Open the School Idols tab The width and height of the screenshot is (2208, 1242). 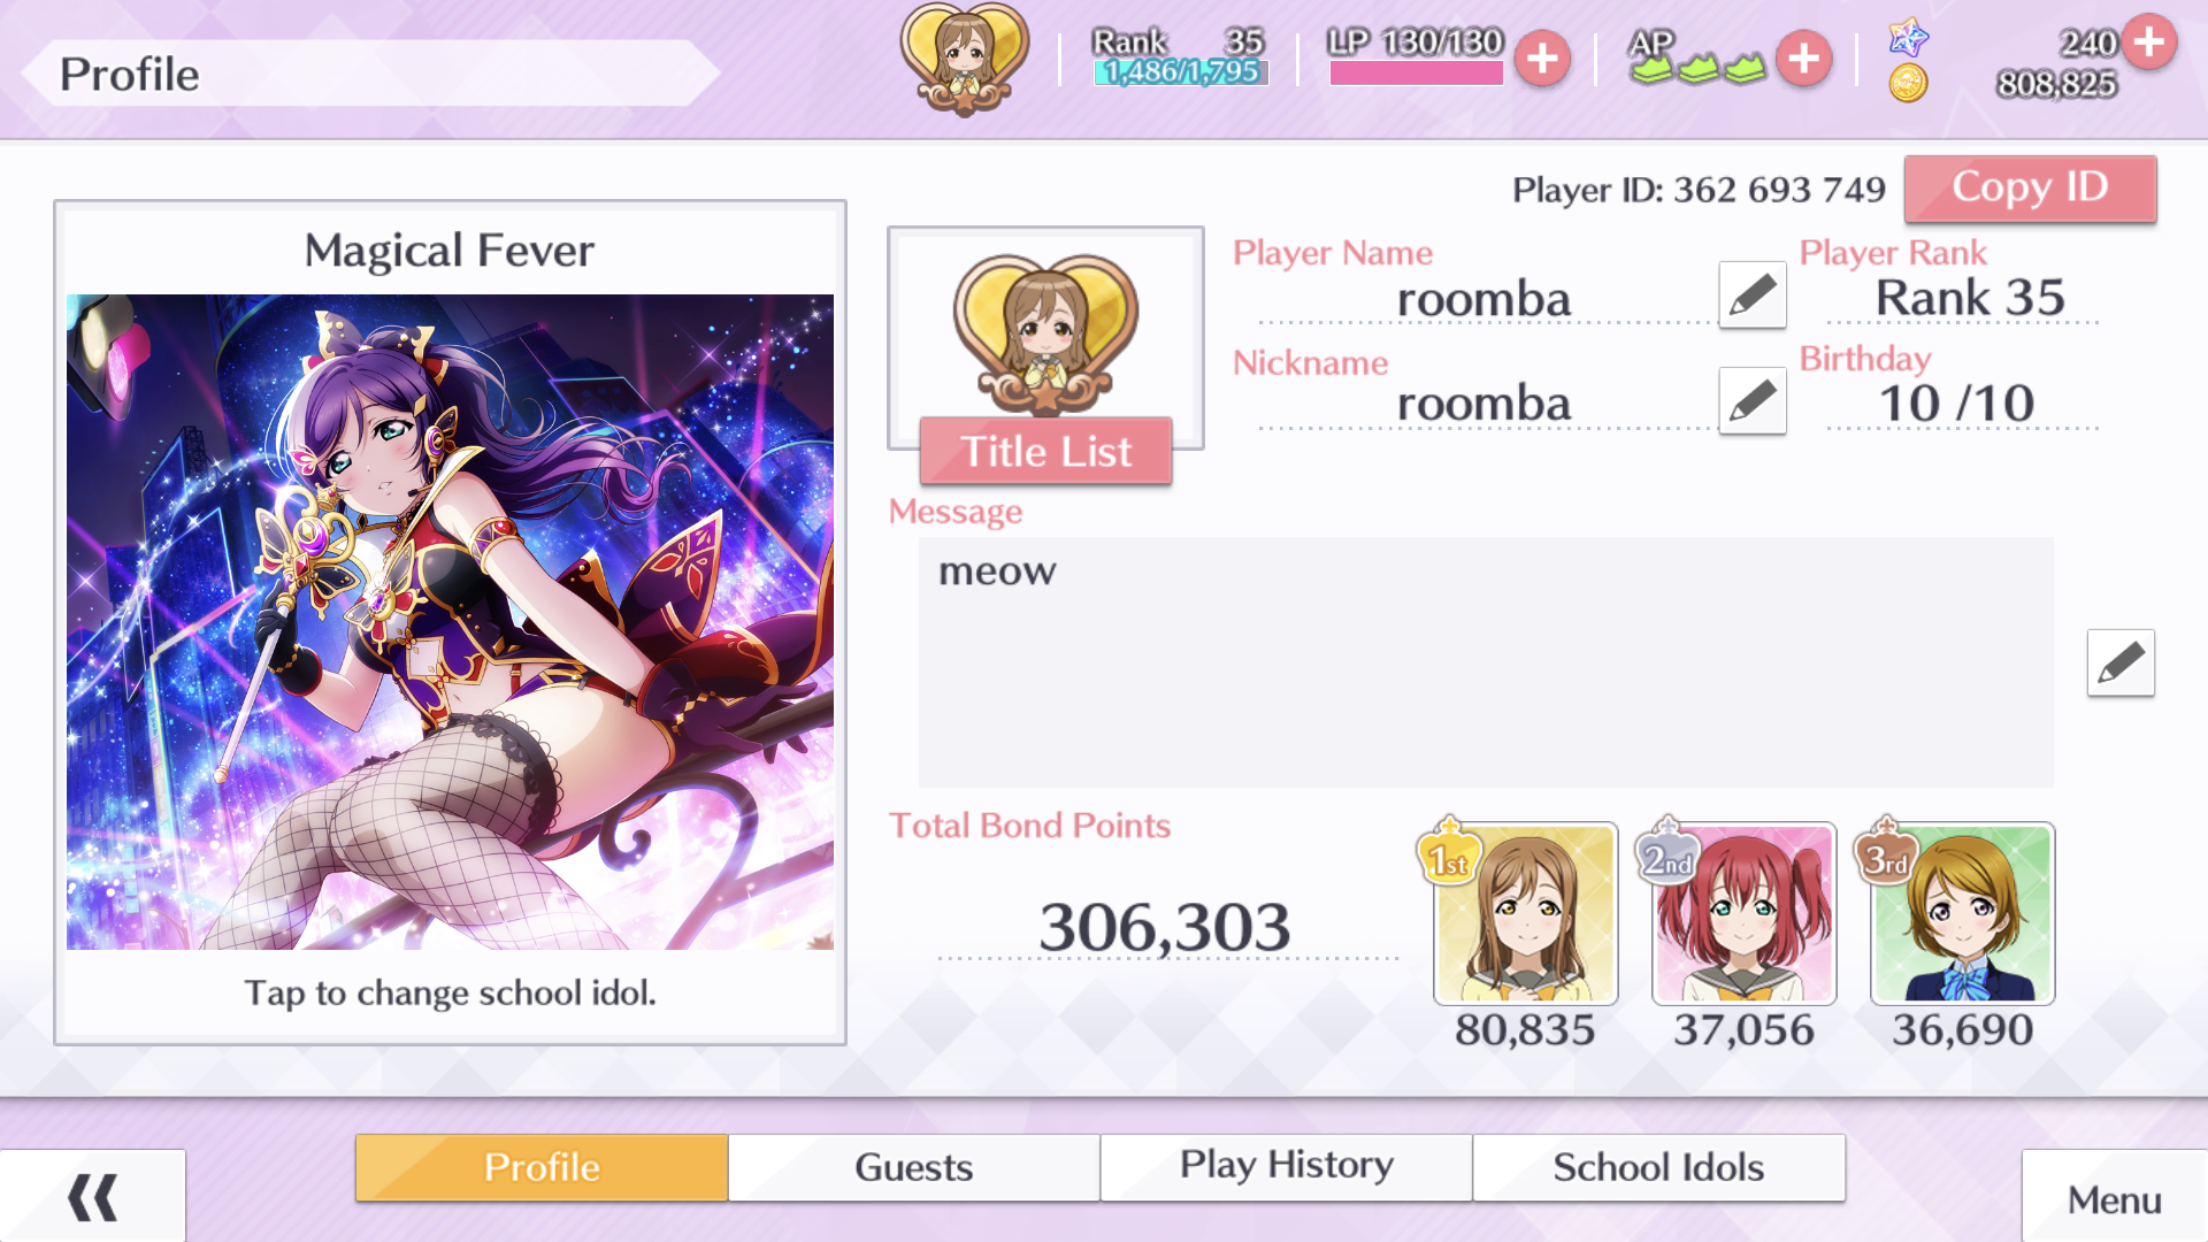(1658, 1167)
